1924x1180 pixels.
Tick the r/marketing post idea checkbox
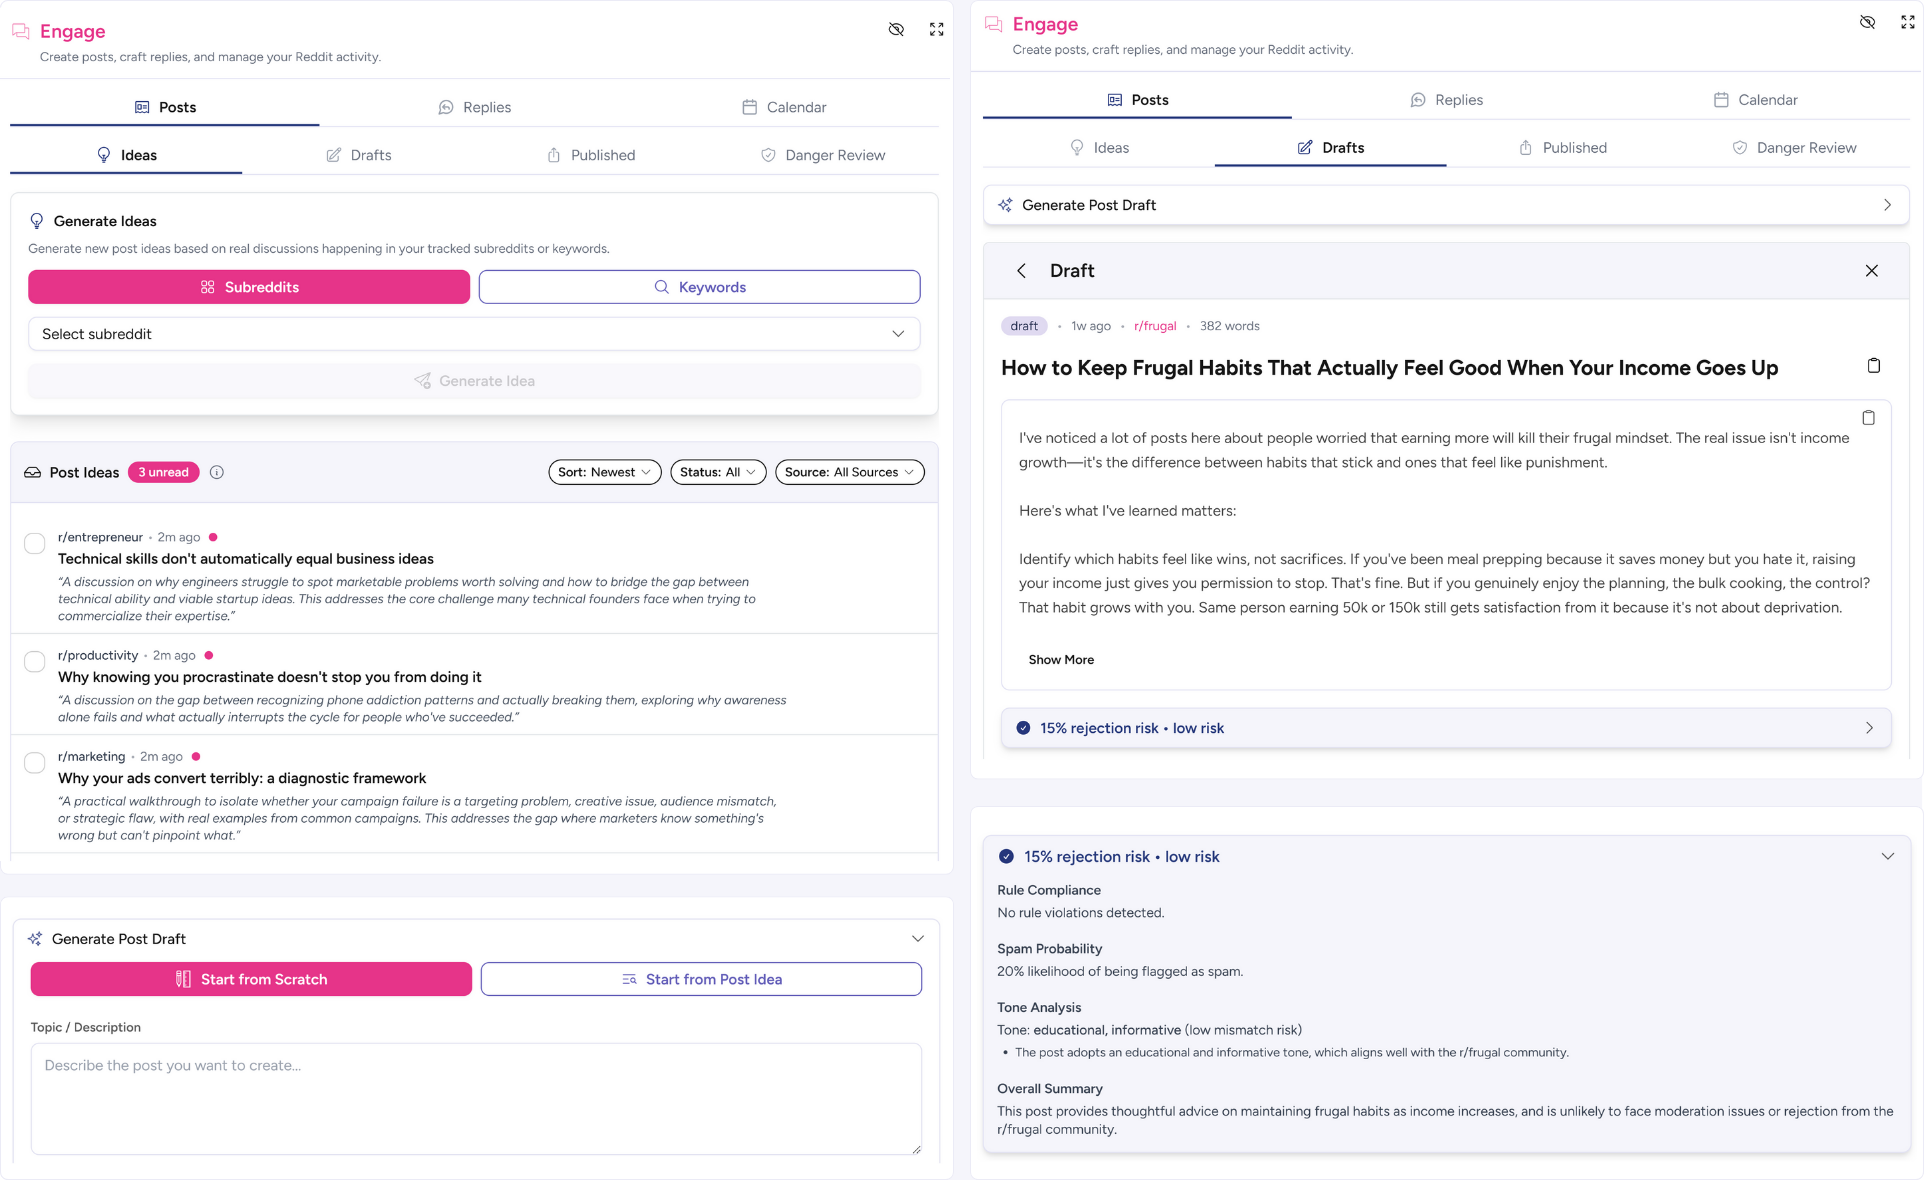click(35, 762)
